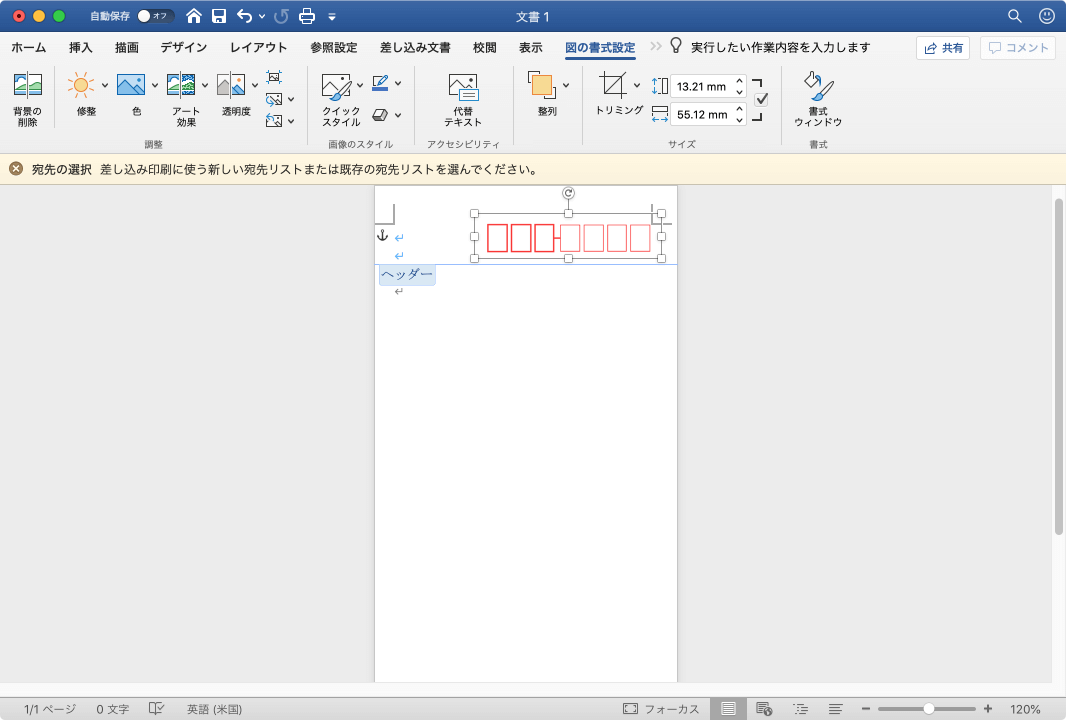Viewport: 1066px width, 720px height.
Task: Open the Quick Access customize dropdown
Action: [x=332, y=17]
